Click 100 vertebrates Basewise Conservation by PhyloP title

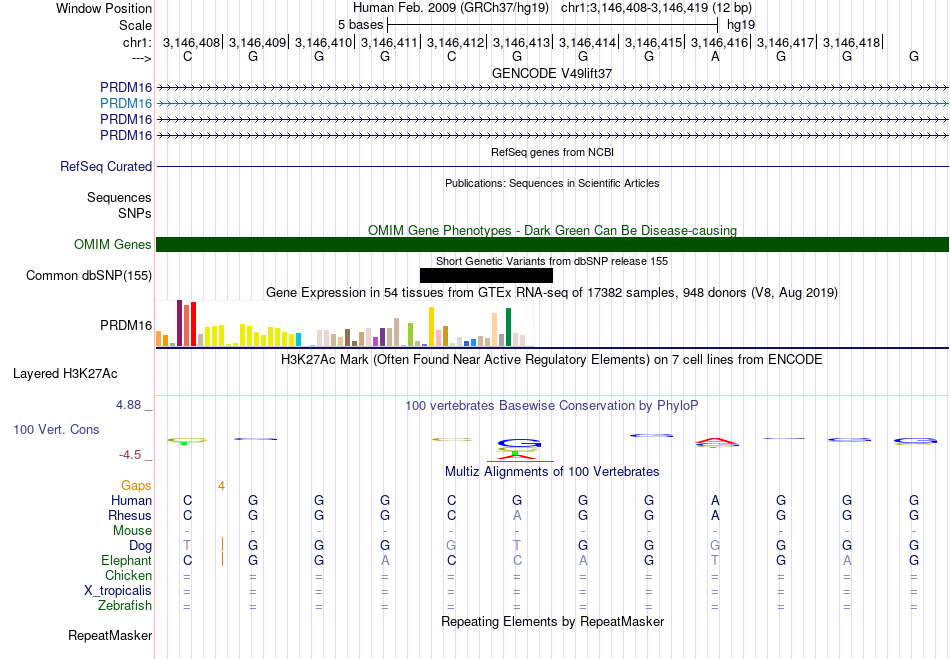tap(552, 406)
